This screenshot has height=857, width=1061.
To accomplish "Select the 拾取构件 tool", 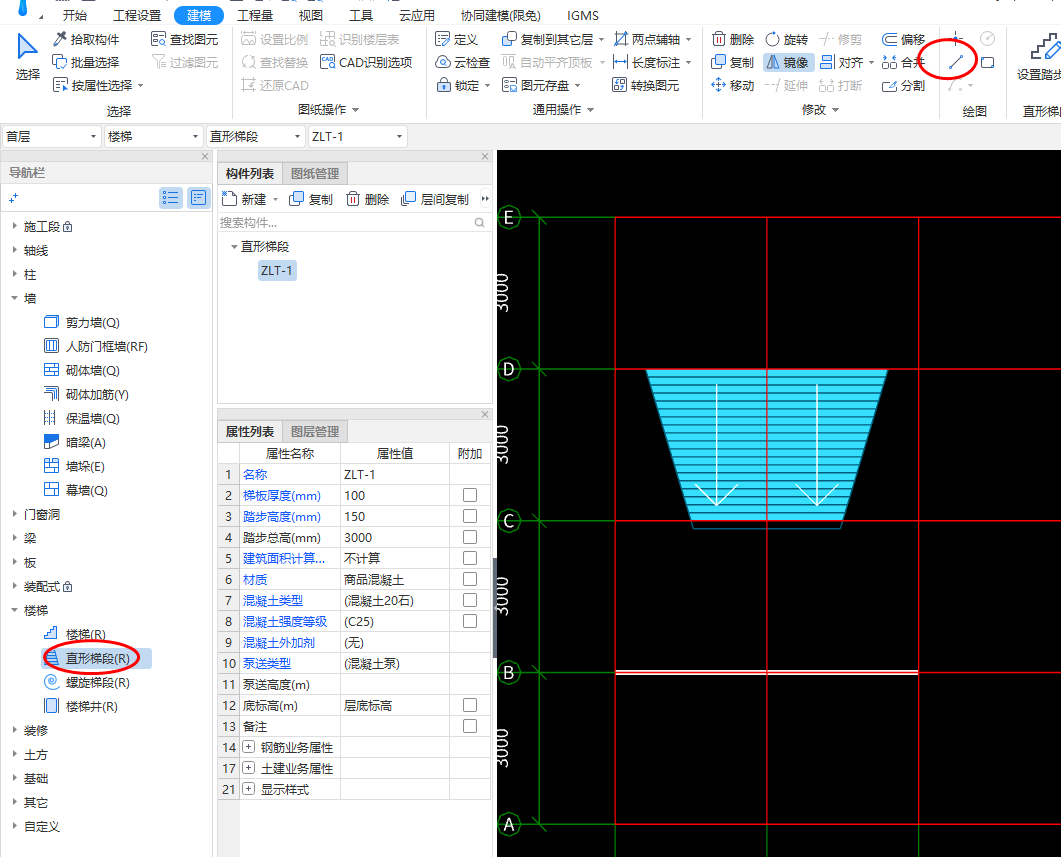I will (x=86, y=39).
